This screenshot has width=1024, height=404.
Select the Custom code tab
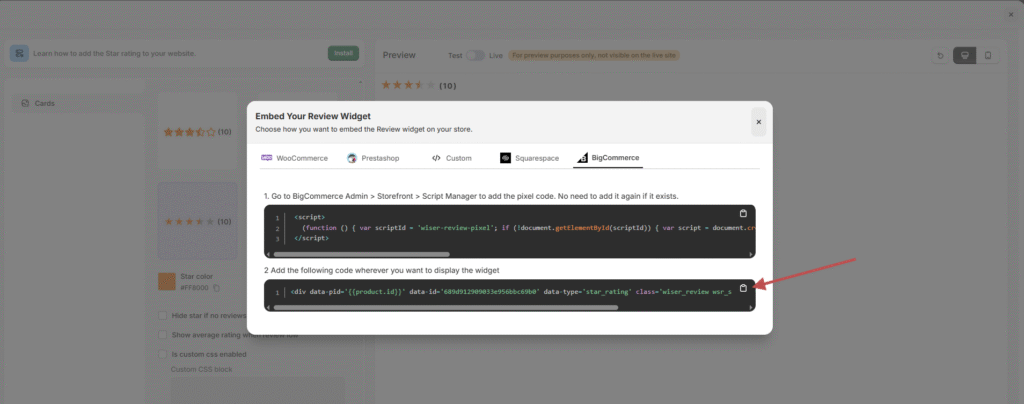click(451, 158)
